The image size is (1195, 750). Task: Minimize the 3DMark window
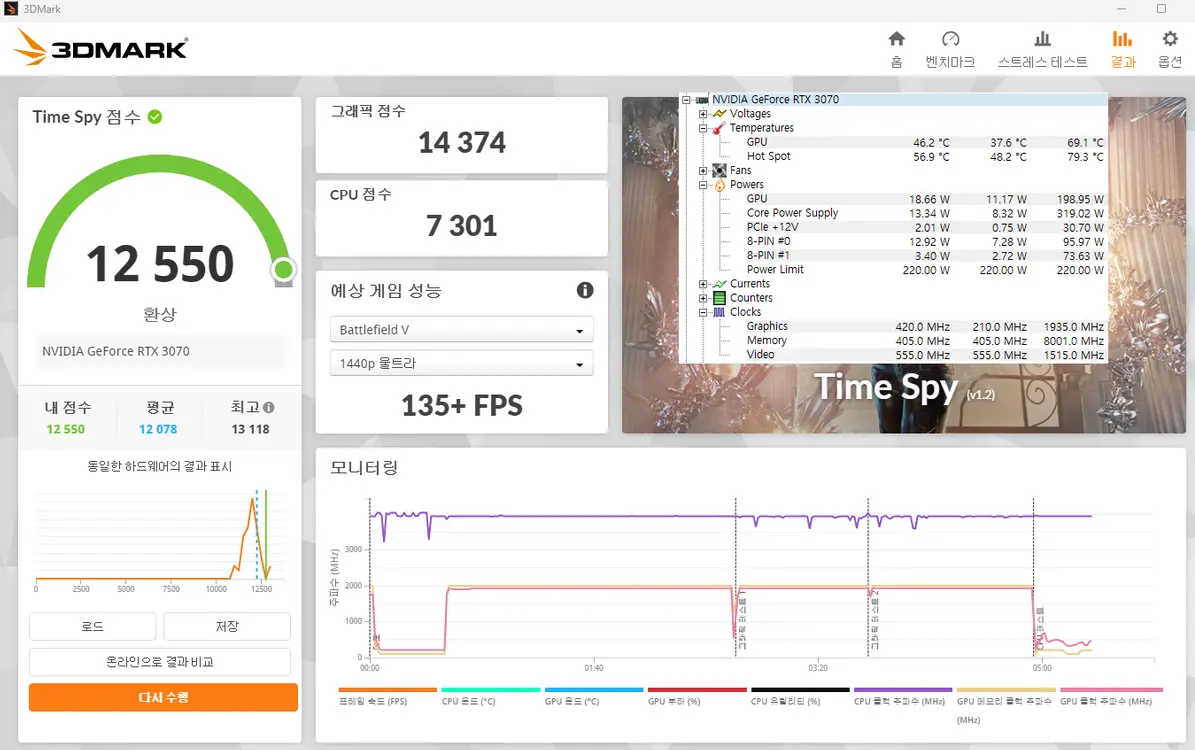click(x=1121, y=9)
